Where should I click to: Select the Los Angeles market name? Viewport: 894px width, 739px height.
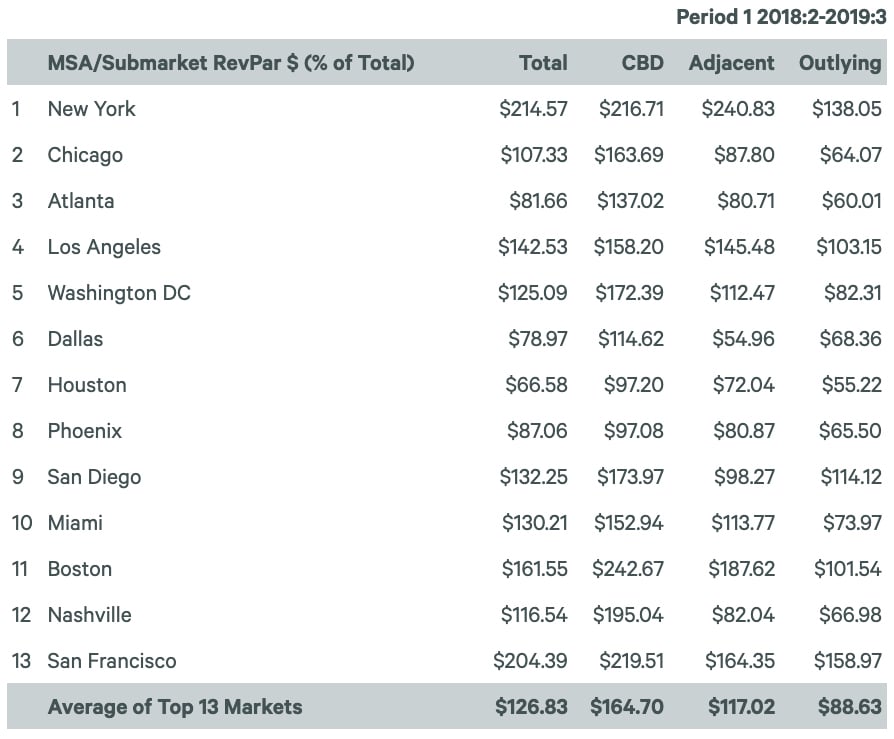pyautogui.click(x=104, y=247)
